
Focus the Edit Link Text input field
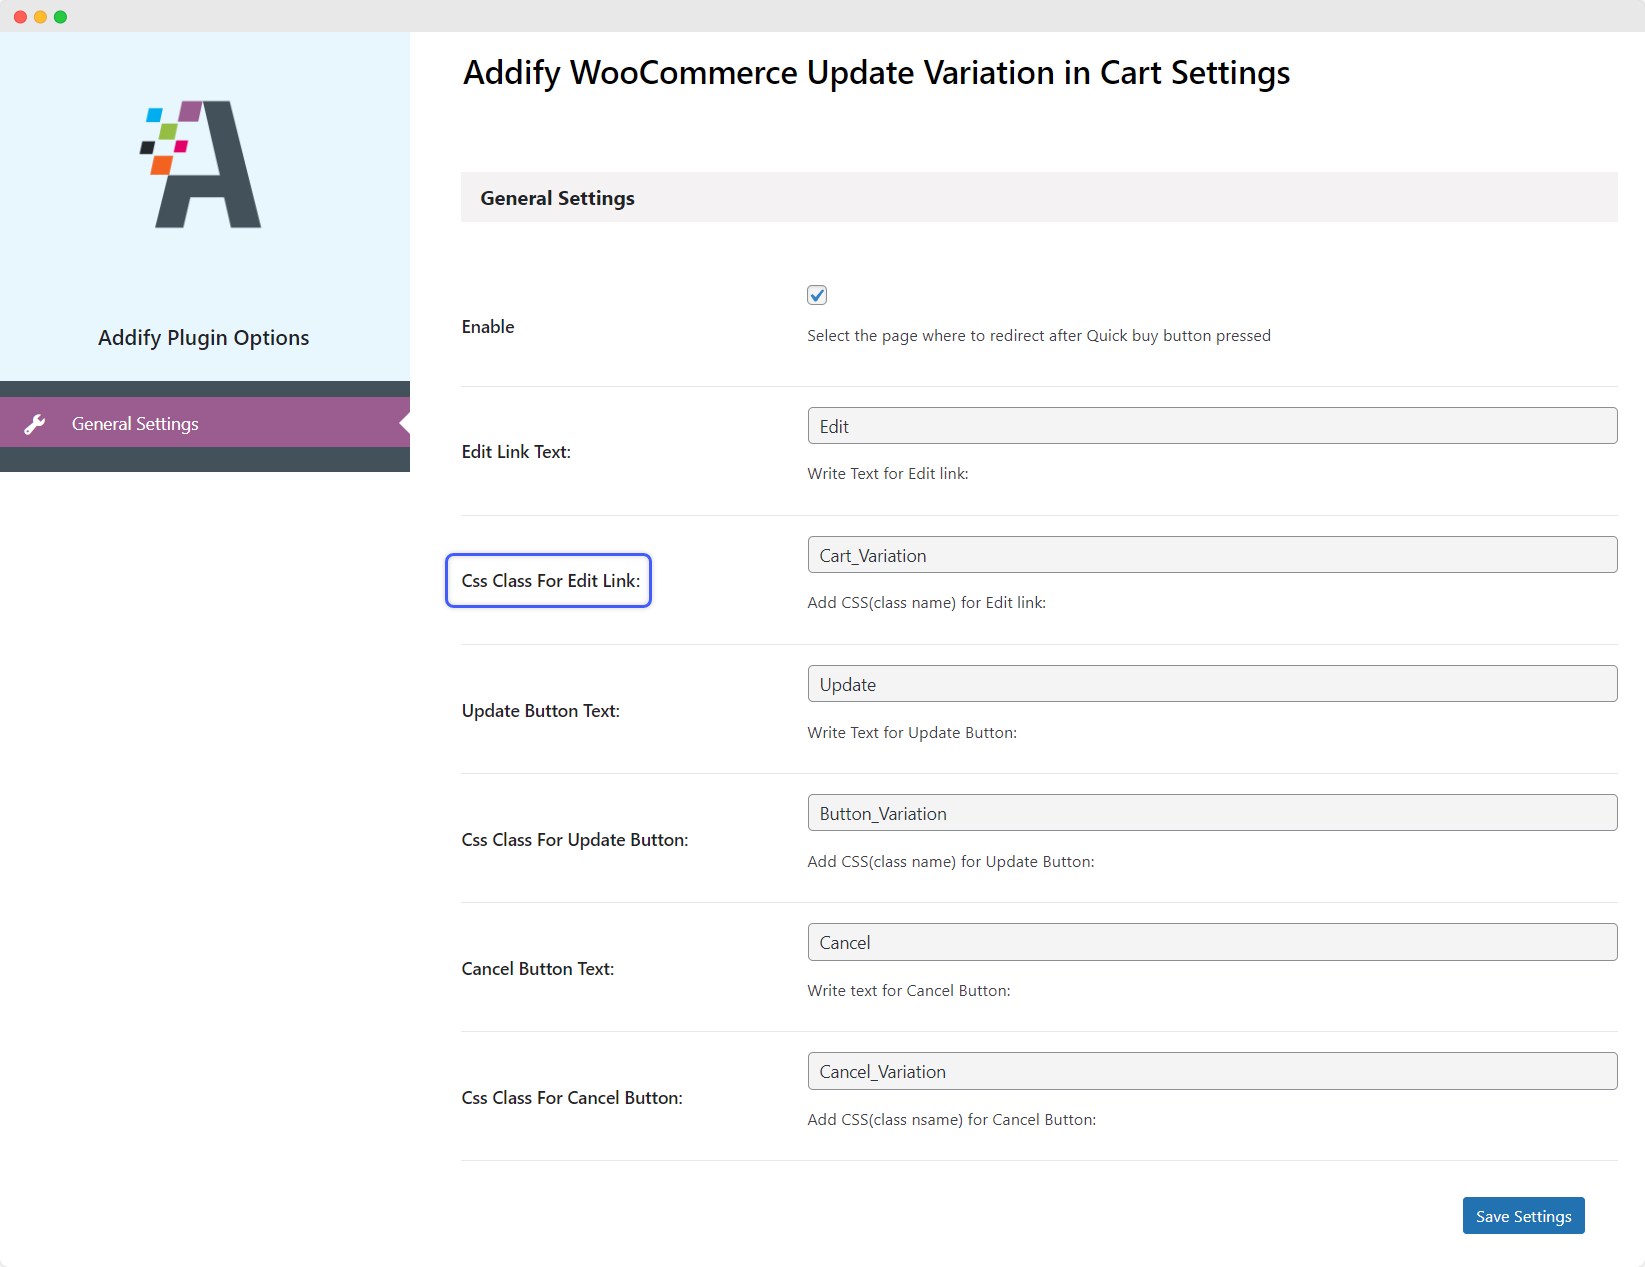[1211, 426]
